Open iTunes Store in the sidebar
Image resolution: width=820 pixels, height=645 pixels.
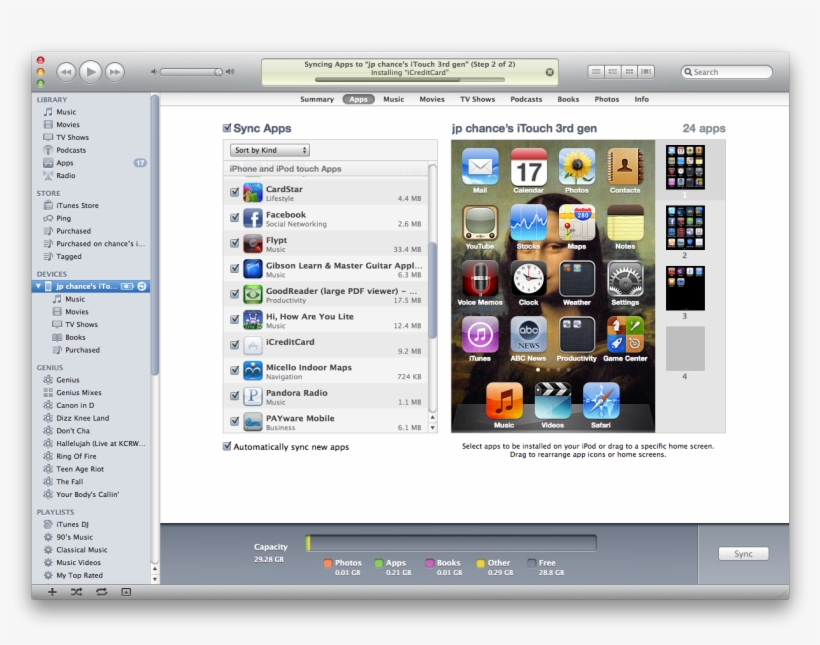pos(77,205)
